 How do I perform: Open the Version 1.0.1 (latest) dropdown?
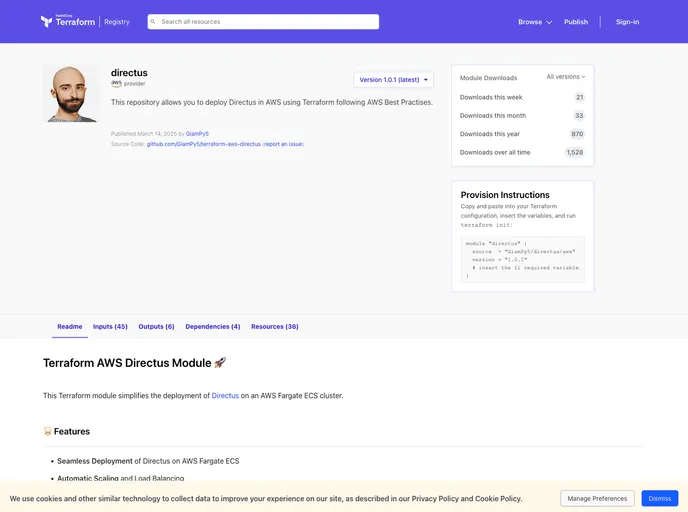tap(393, 80)
